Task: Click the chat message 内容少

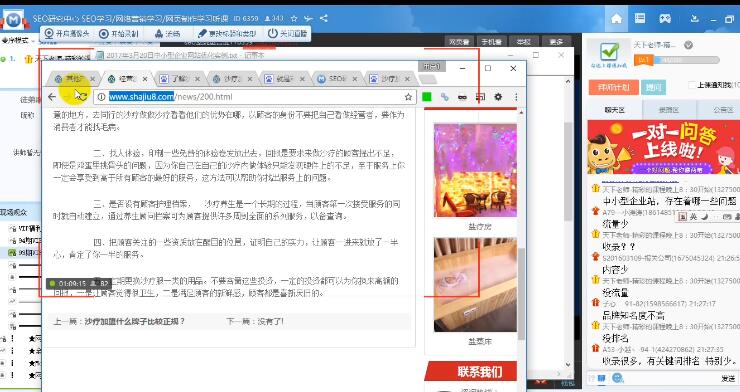Action: [615, 270]
